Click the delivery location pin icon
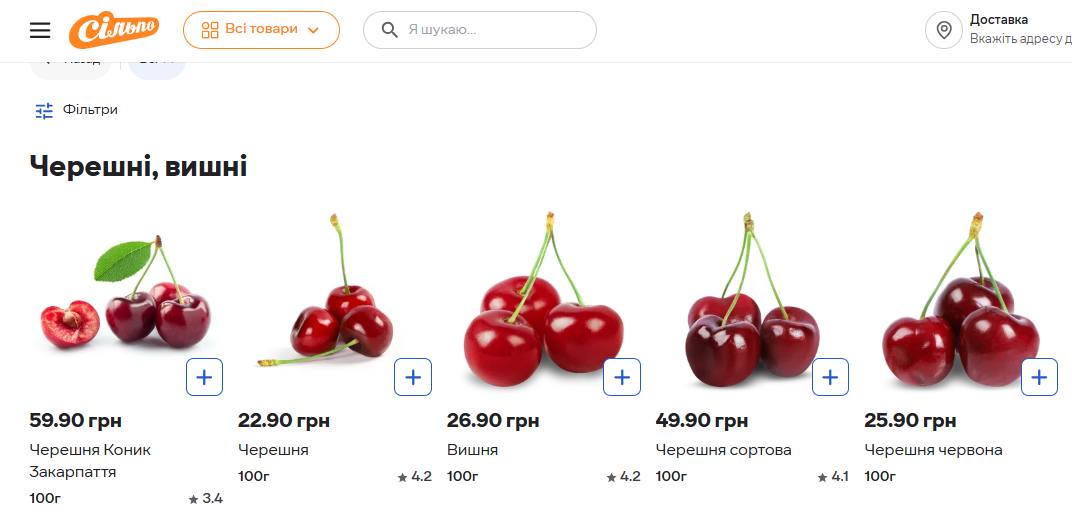This screenshot has width=1072, height=521. [943, 30]
